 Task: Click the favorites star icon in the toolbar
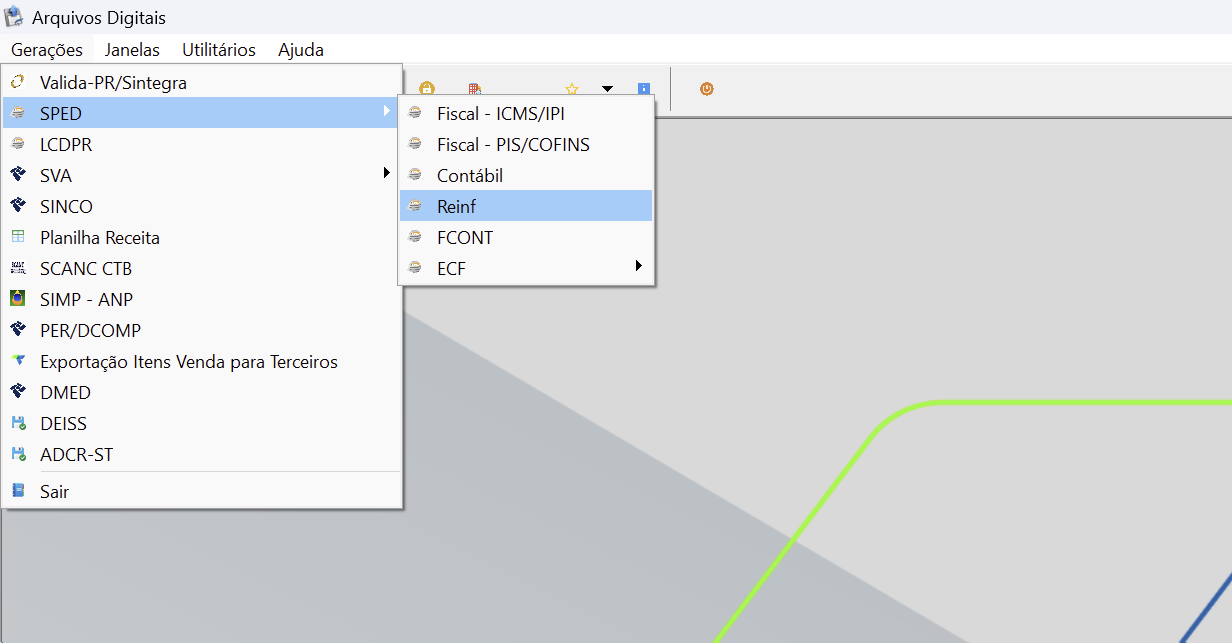572,89
